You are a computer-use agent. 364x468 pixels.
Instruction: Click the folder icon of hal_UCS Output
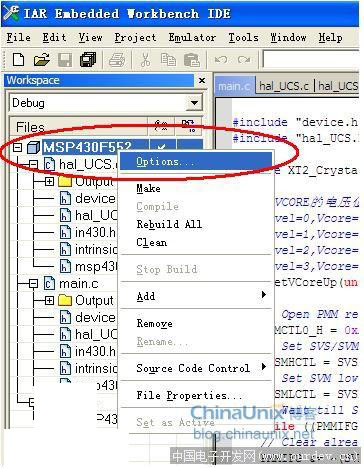pyautogui.click(x=65, y=182)
